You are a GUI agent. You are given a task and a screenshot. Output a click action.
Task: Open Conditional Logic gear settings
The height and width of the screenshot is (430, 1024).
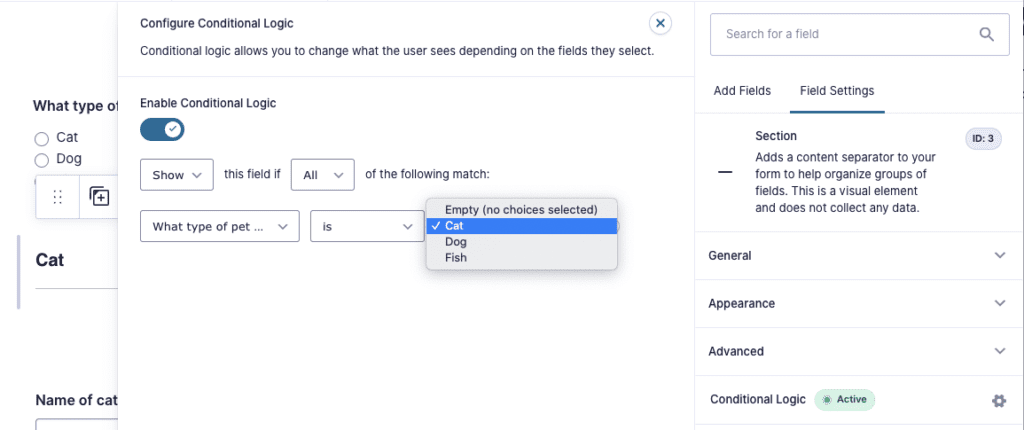pos(999,401)
